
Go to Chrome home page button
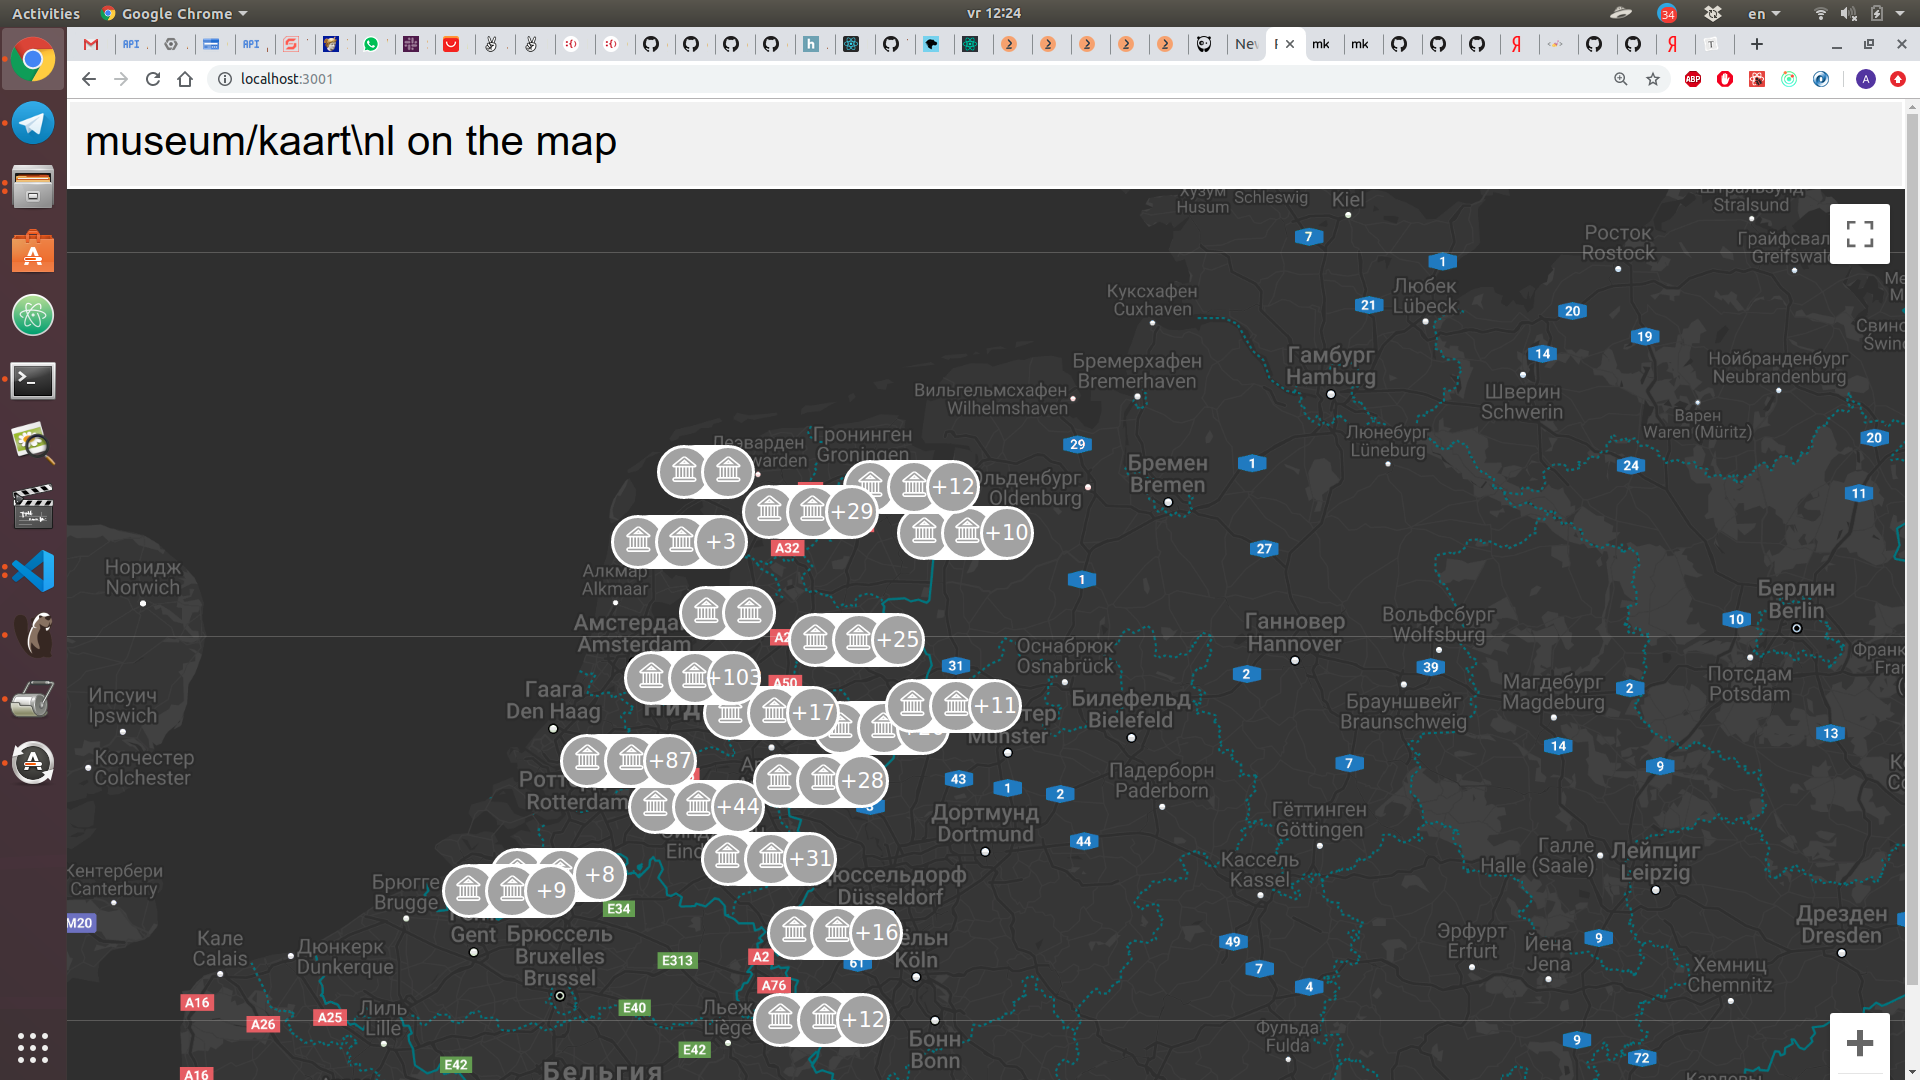pos(185,79)
